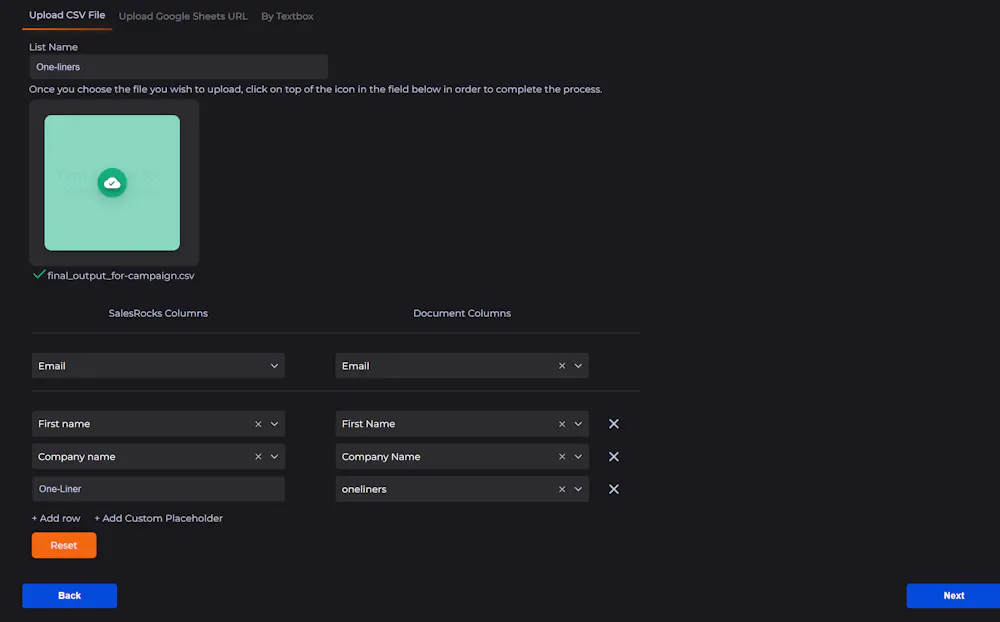Open the Company Name document column dropdown
Viewport: 1000px width, 622px height.
578,457
